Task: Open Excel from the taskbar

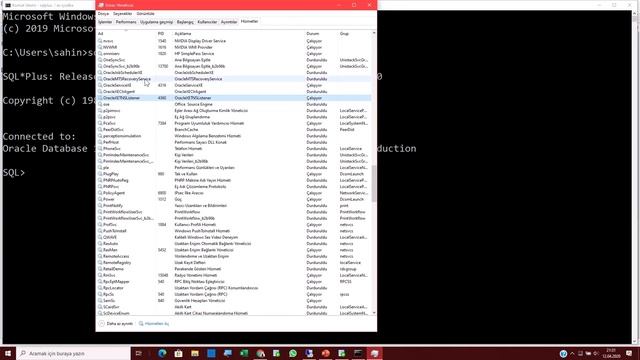Action: click(244, 353)
